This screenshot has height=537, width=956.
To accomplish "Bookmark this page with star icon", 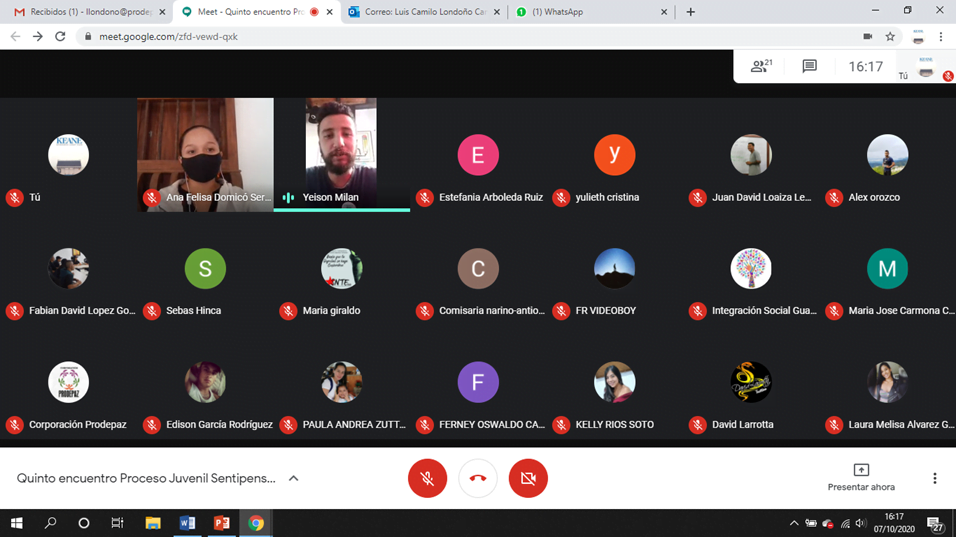I will (x=890, y=37).
